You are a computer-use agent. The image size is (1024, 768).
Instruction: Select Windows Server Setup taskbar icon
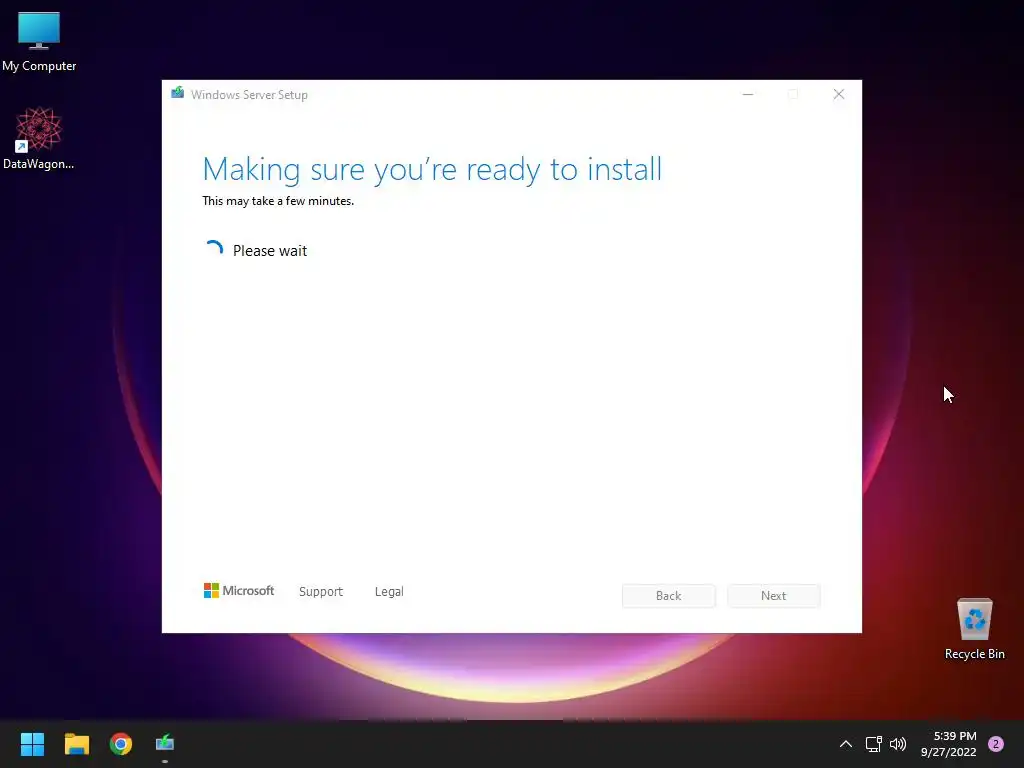pos(165,744)
